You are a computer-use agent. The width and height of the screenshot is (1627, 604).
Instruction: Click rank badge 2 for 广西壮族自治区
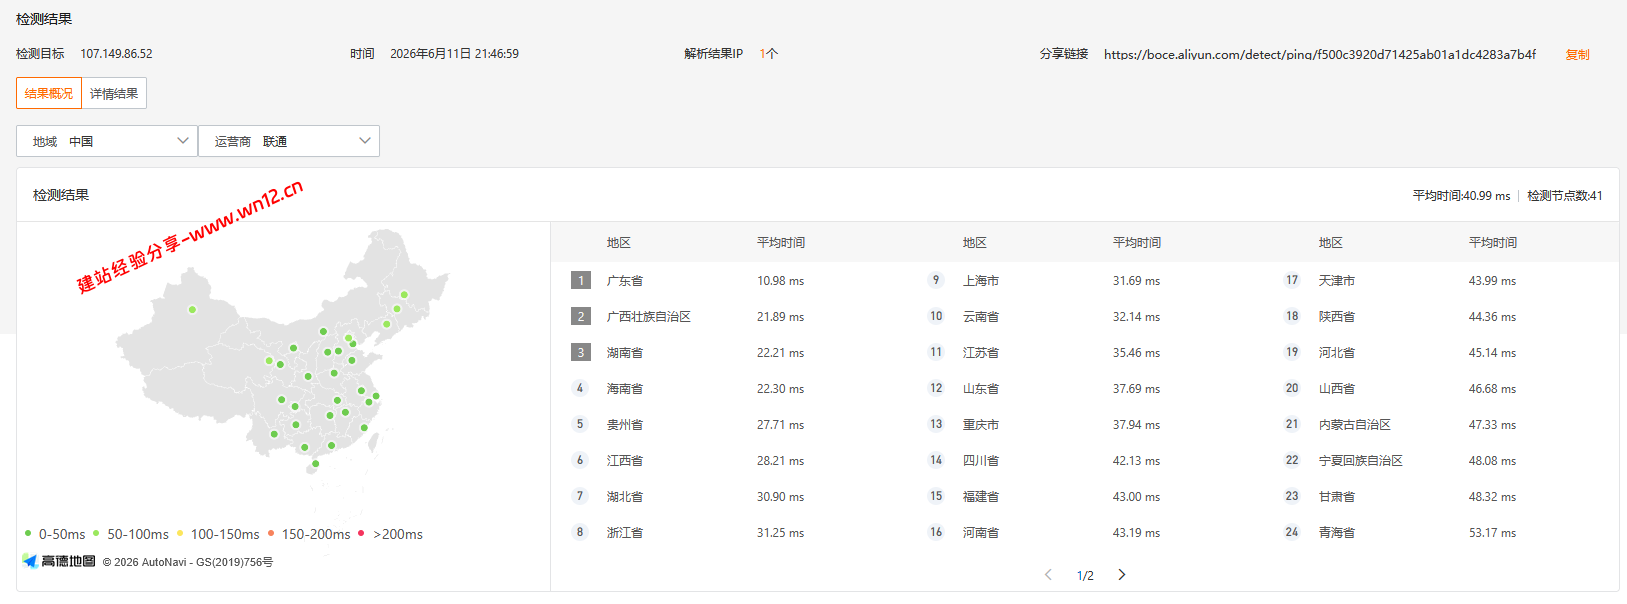(x=581, y=316)
